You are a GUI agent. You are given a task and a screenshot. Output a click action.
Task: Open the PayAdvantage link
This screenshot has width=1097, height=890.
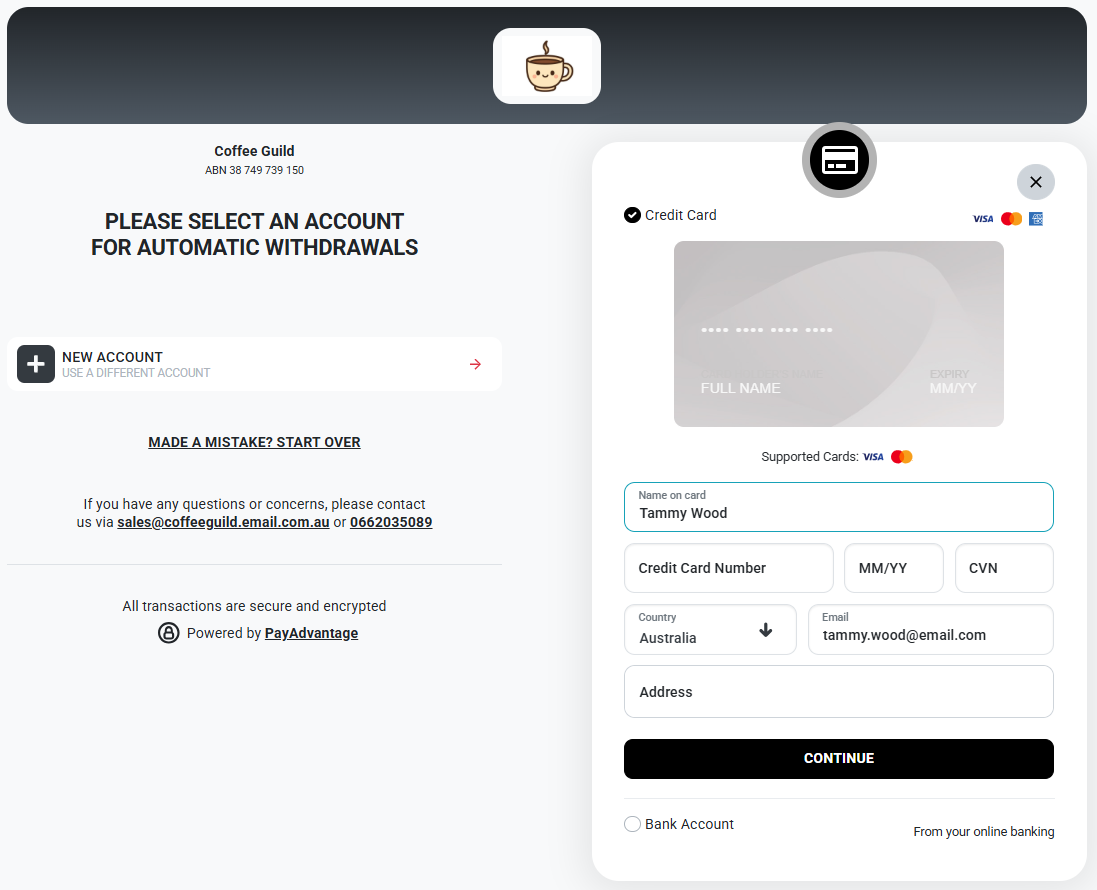[311, 633]
